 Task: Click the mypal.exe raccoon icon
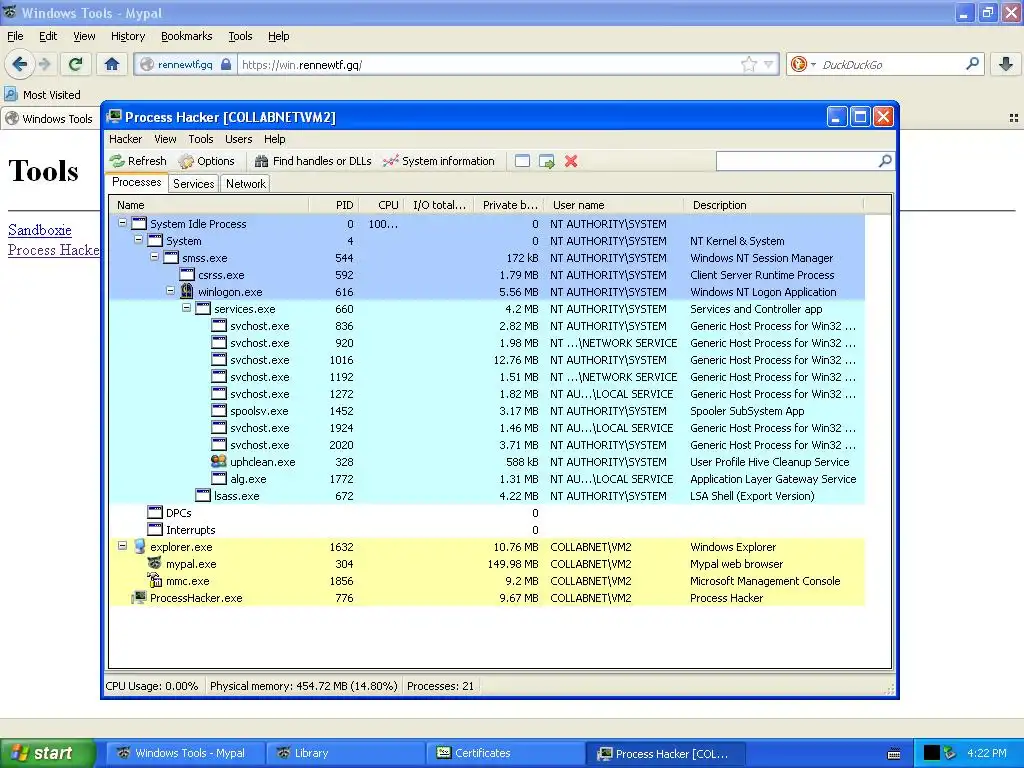tap(155, 563)
